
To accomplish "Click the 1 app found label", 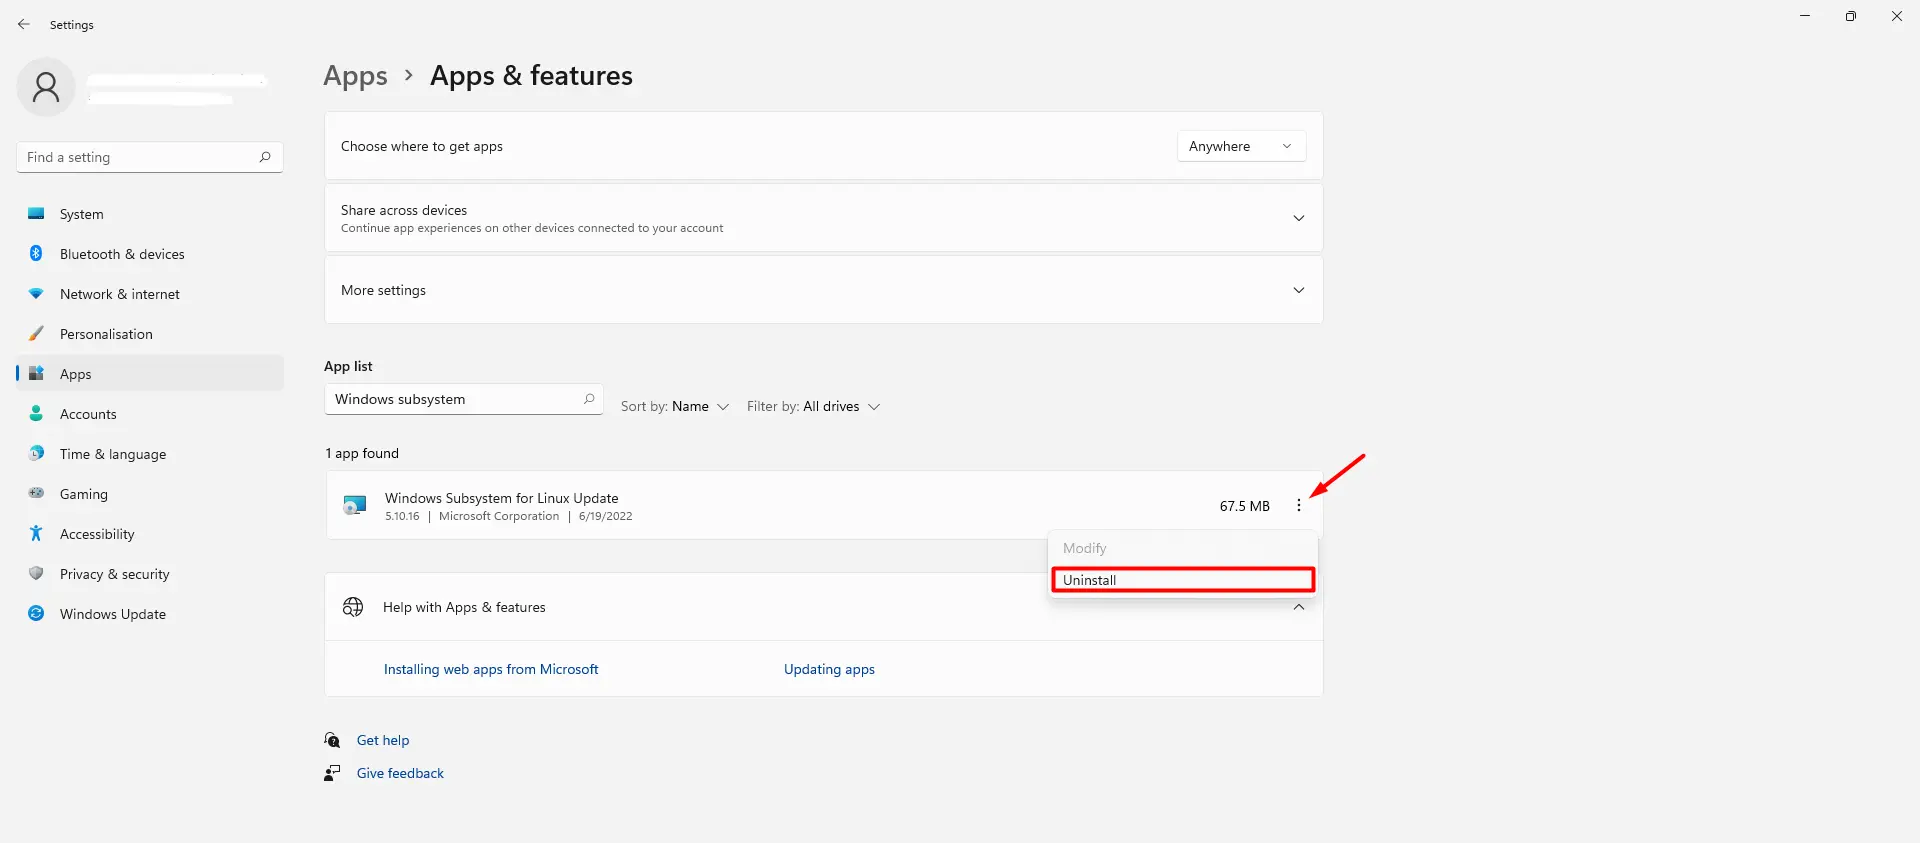I will tap(362, 453).
